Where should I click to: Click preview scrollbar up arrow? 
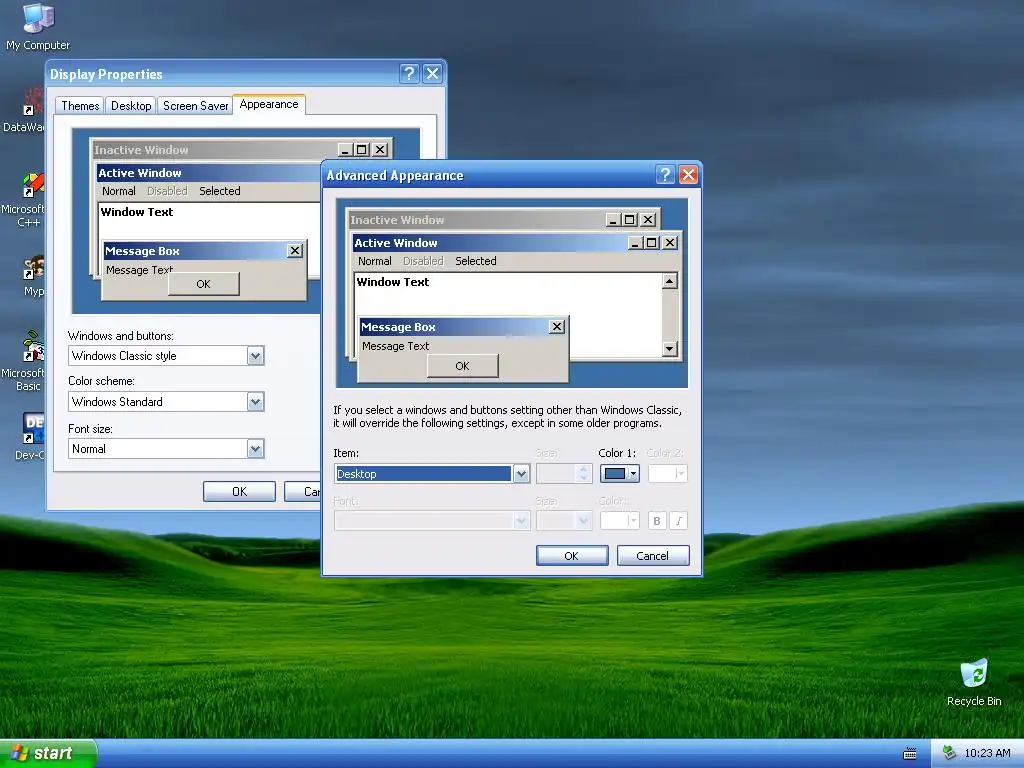(x=669, y=281)
